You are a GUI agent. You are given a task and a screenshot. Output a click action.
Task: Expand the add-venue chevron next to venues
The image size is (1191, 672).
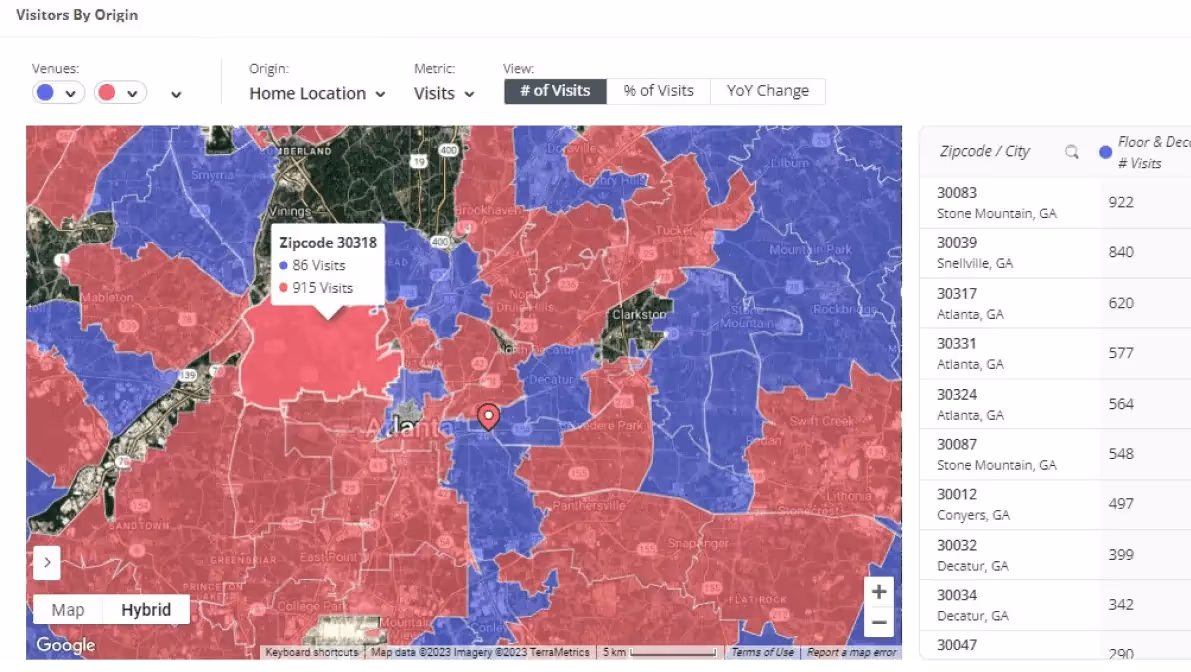pyautogui.click(x=176, y=94)
